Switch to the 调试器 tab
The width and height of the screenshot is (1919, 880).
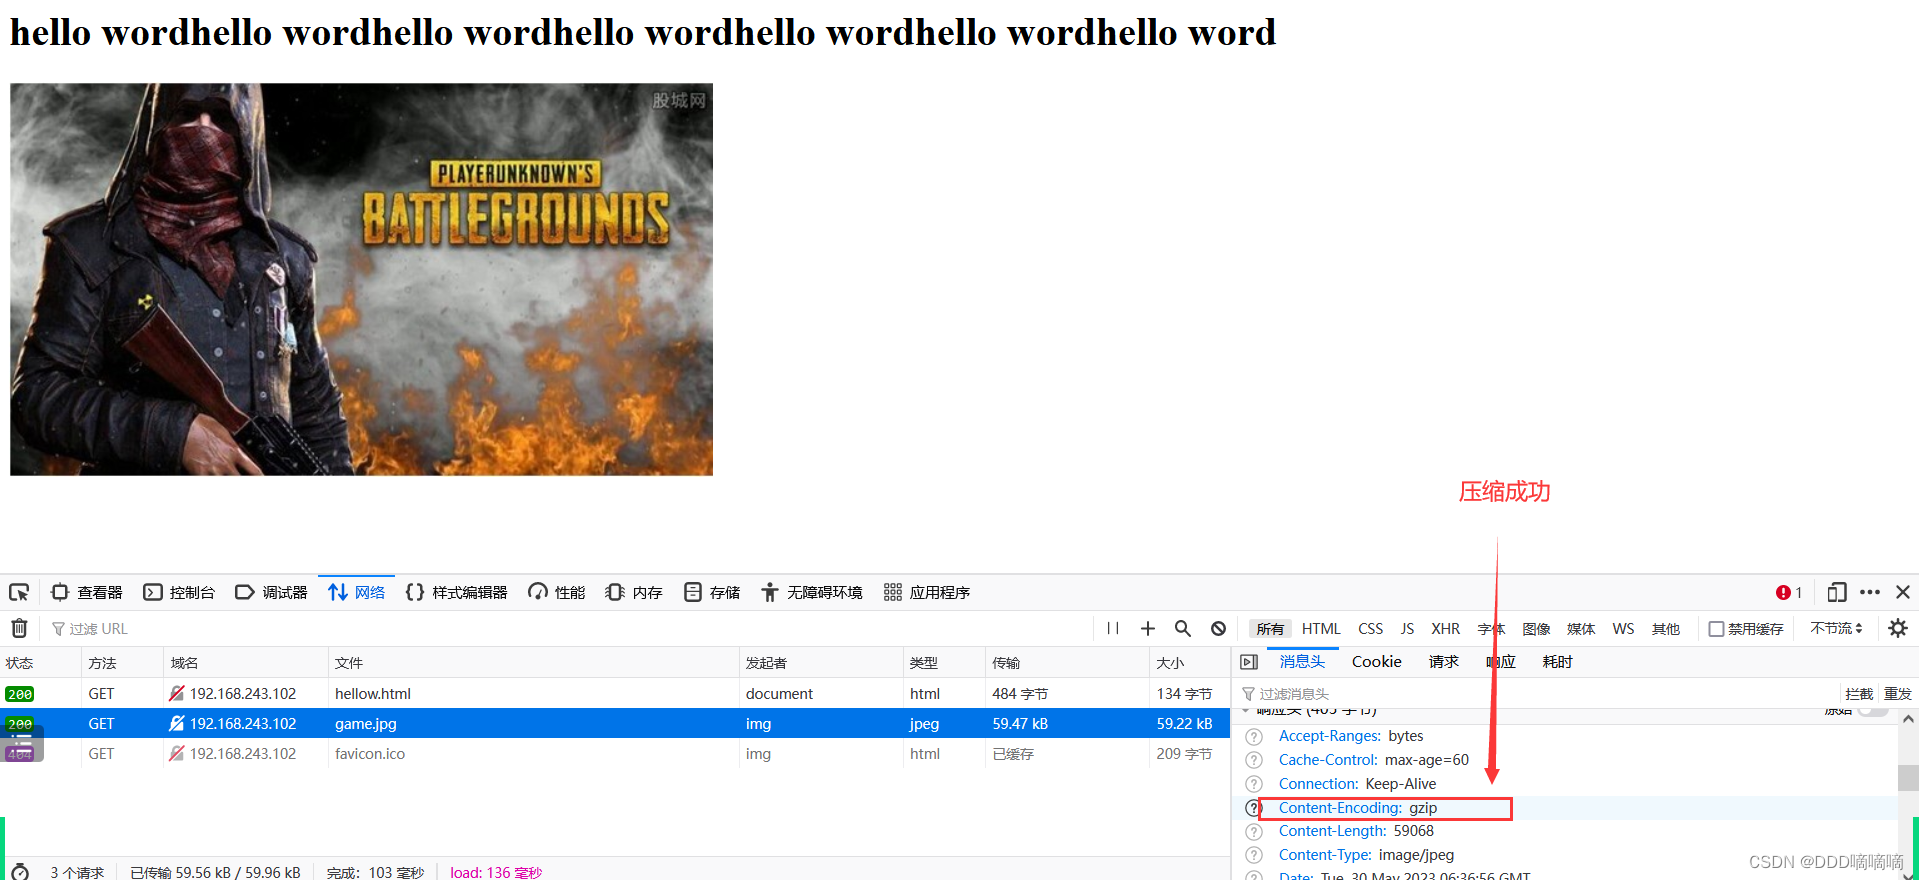(271, 592)
